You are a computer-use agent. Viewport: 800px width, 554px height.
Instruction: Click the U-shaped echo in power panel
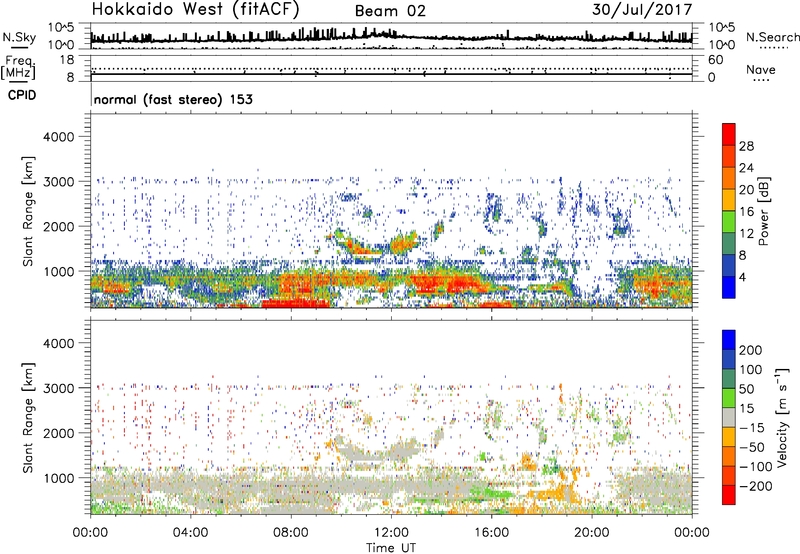coord(377,243)
